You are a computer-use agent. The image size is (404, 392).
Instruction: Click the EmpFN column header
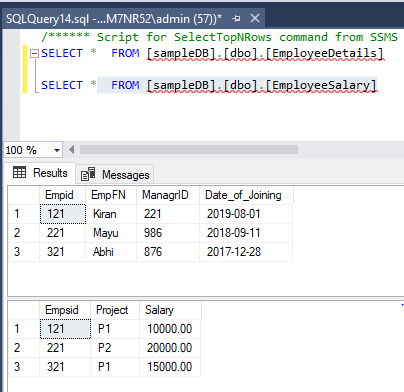tap(111, 195)
